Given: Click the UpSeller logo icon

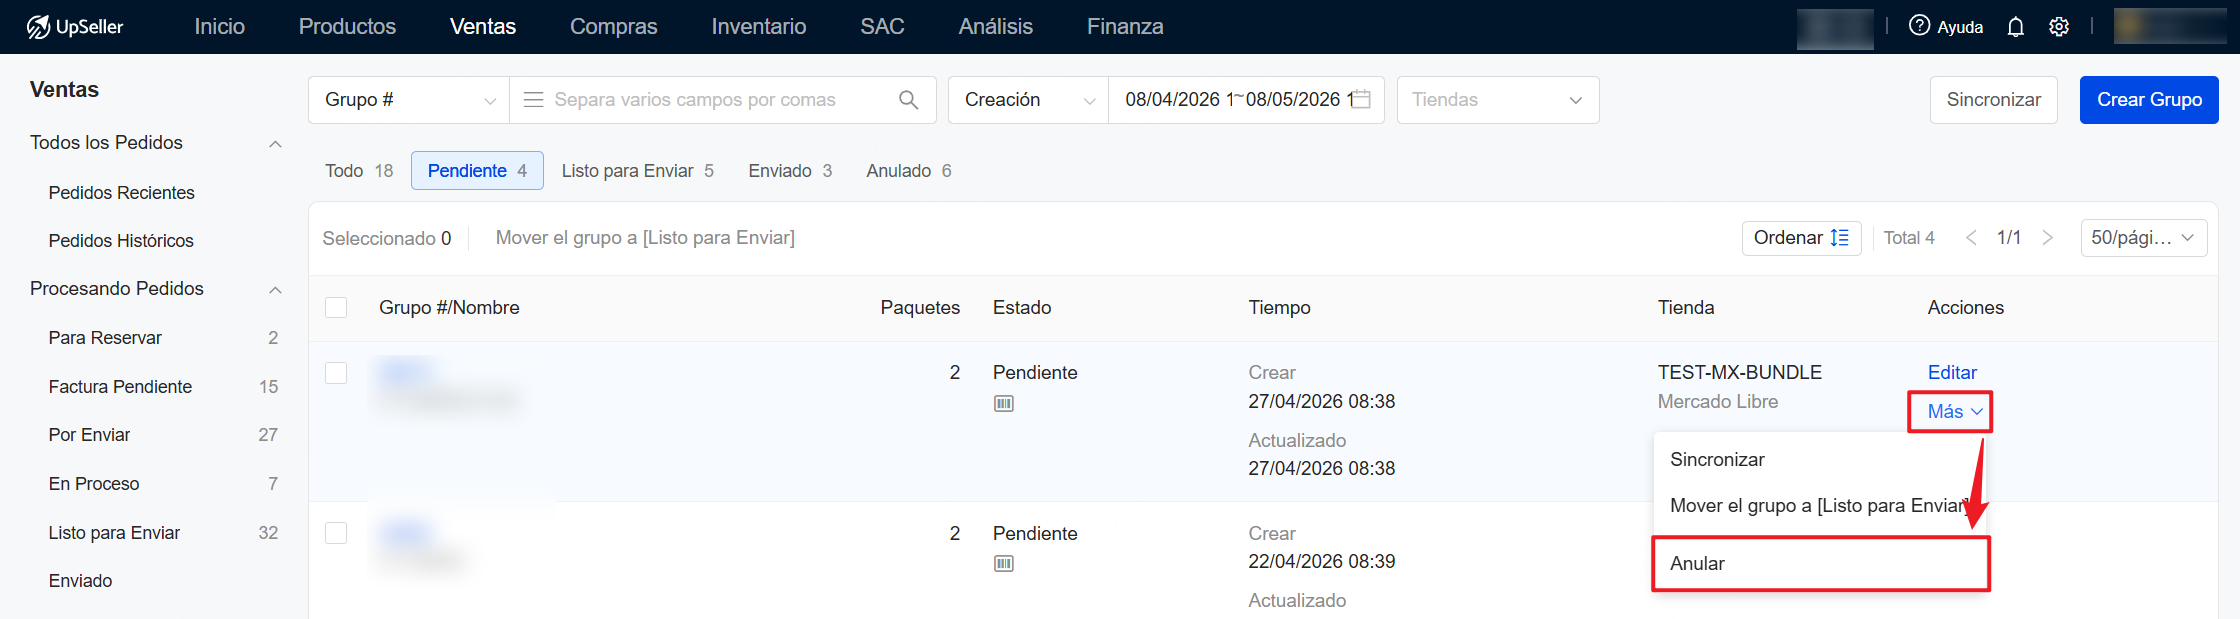Looking at the screenshot, I should [39, 27].
